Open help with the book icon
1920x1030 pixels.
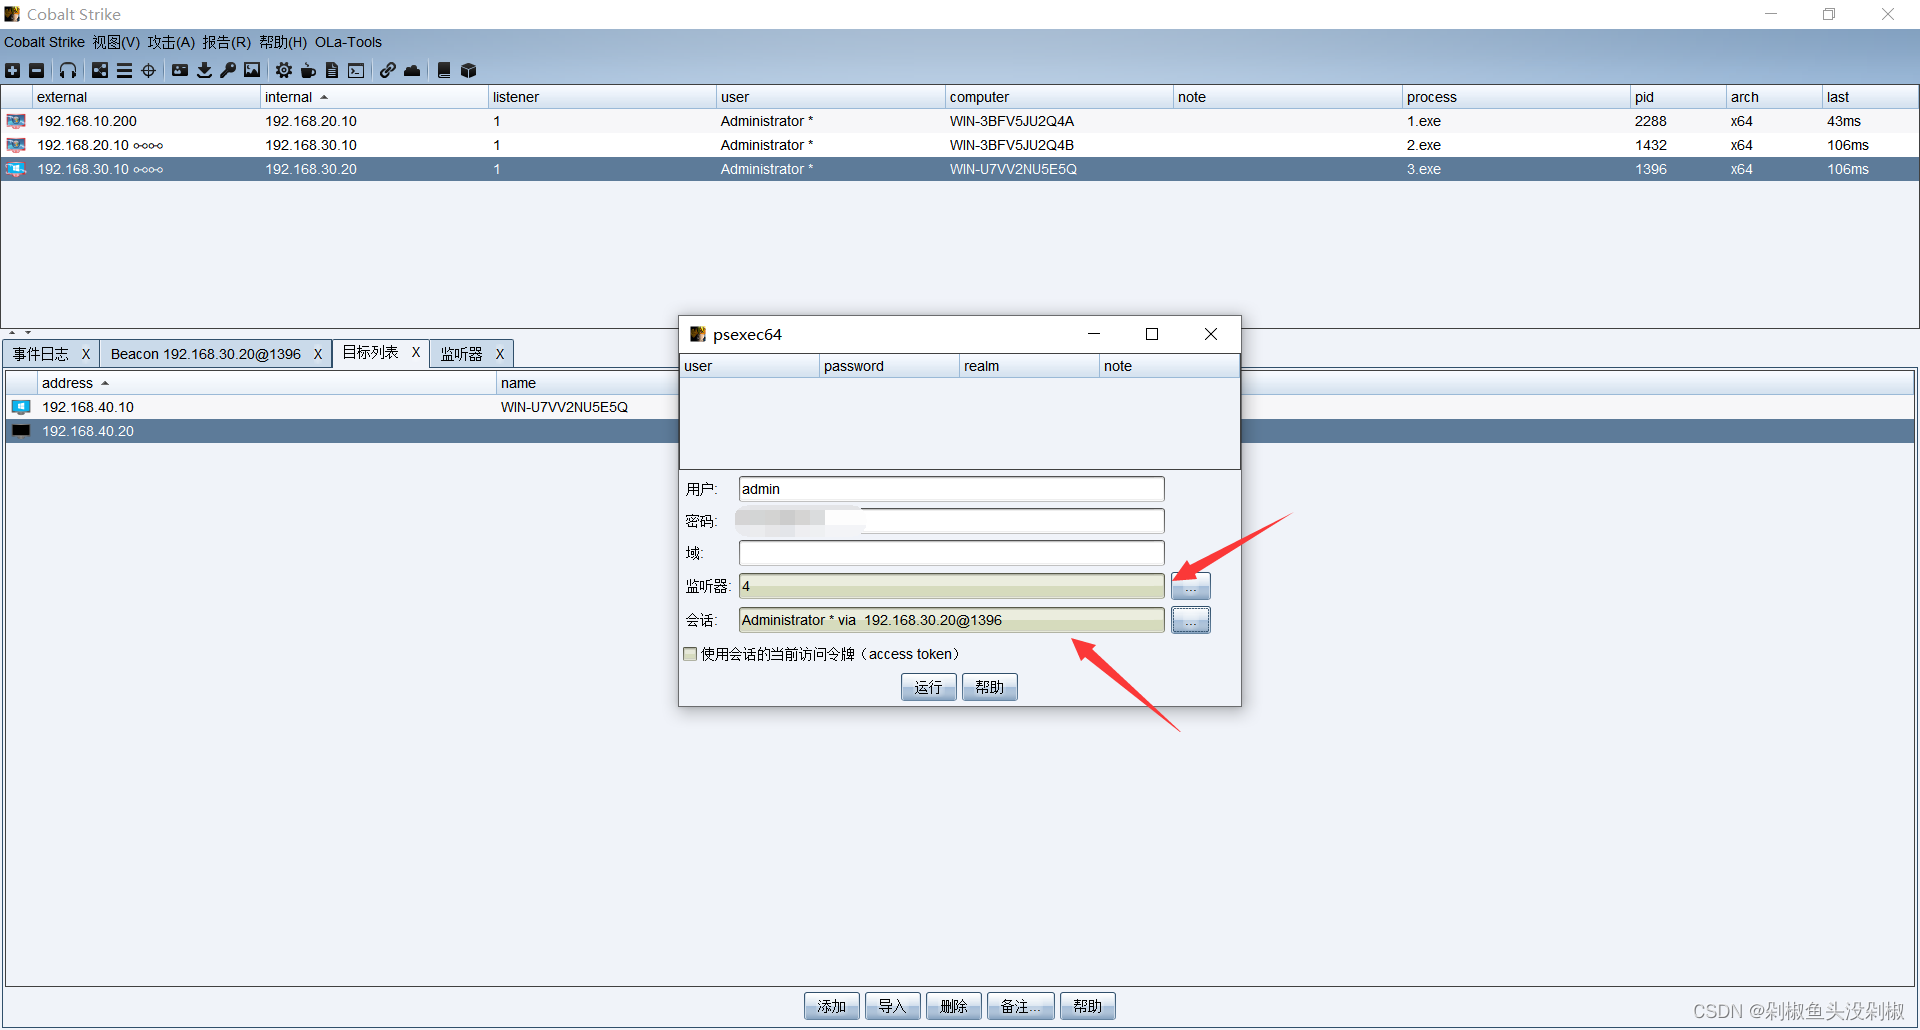coord(444,70)
